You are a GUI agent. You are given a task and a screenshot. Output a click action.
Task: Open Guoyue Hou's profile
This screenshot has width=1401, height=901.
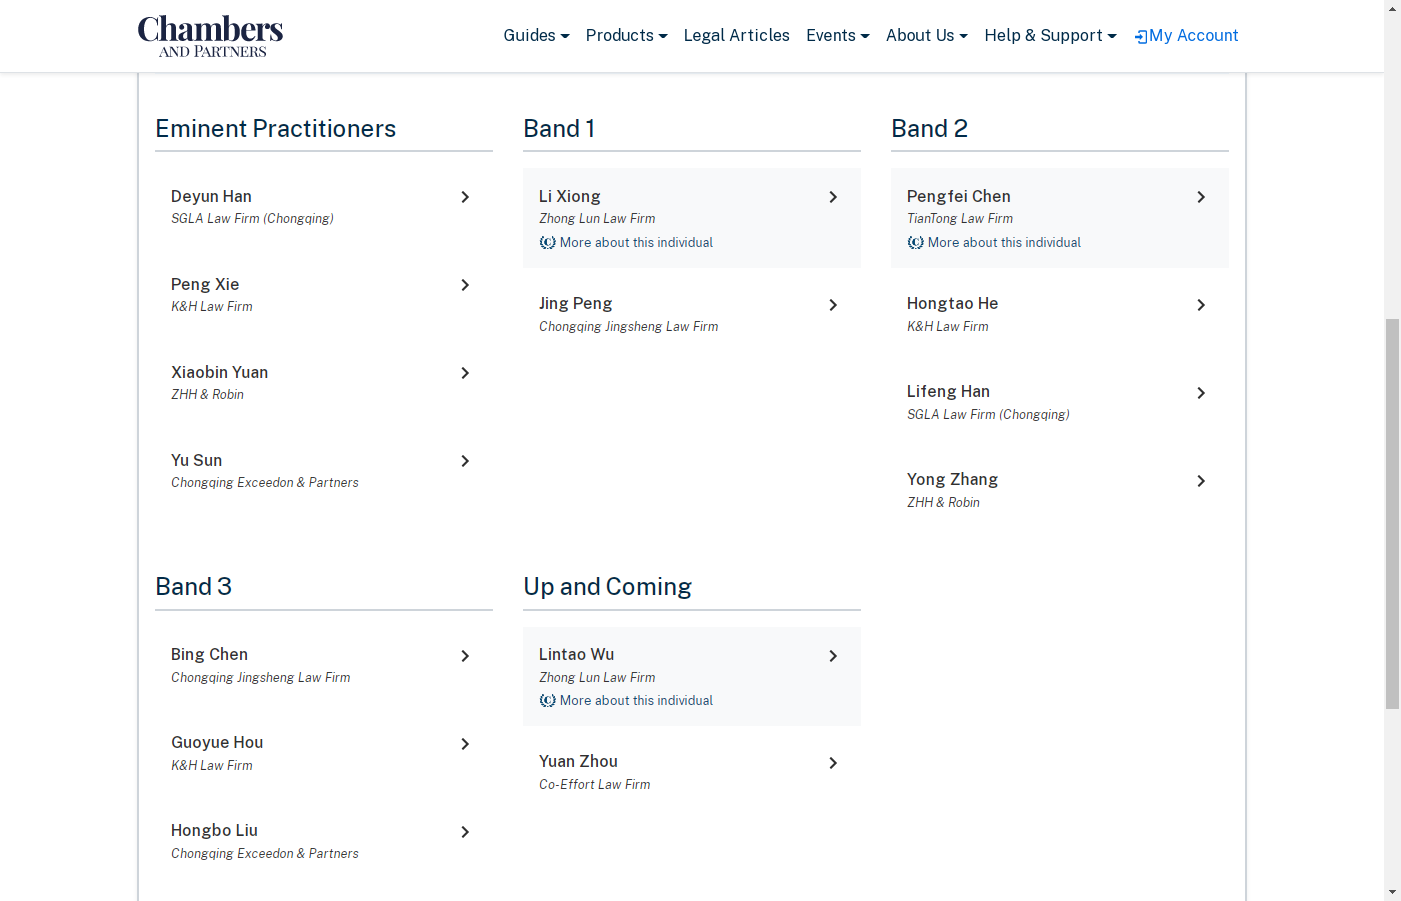coord(217,742)
